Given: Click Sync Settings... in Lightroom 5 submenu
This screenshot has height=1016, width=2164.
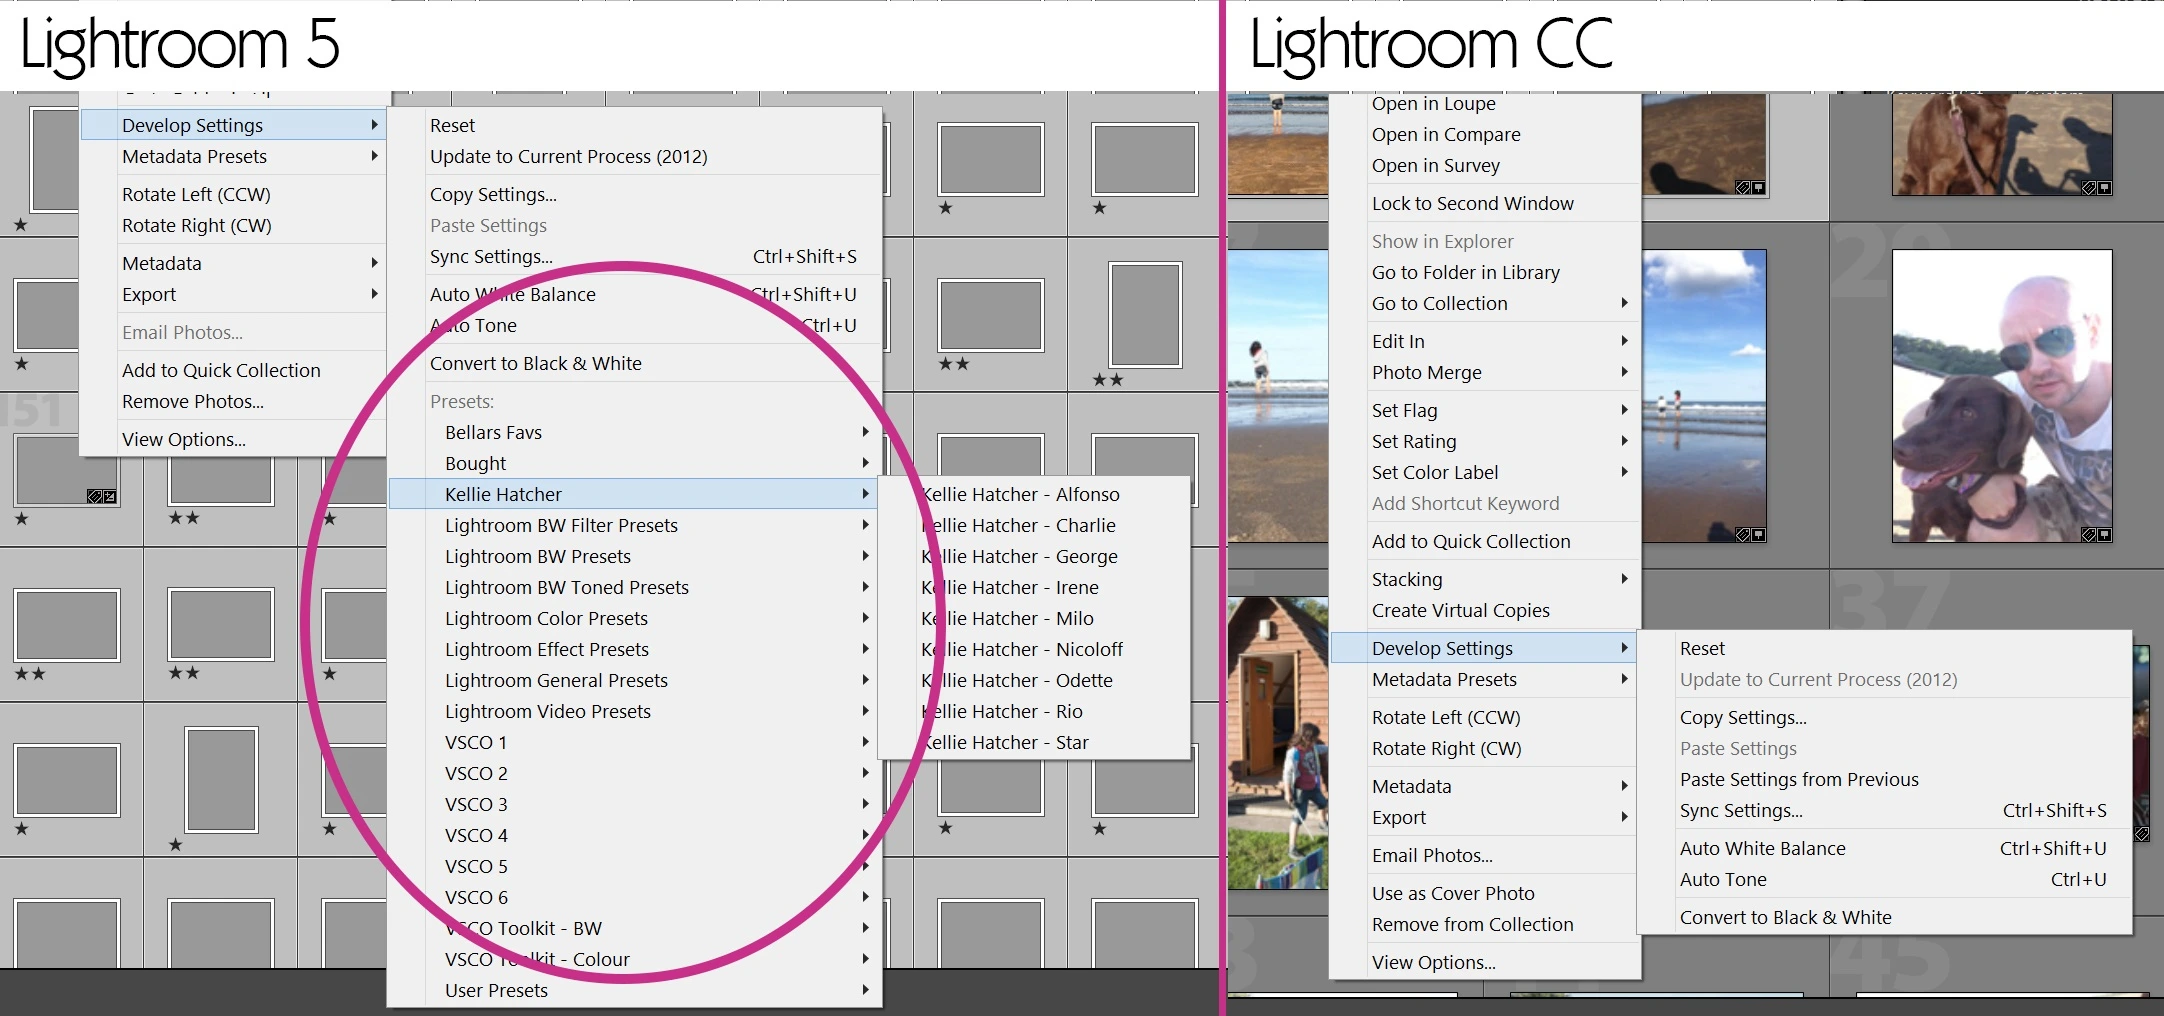Looking at the screenshot, I should click(635, 256).
